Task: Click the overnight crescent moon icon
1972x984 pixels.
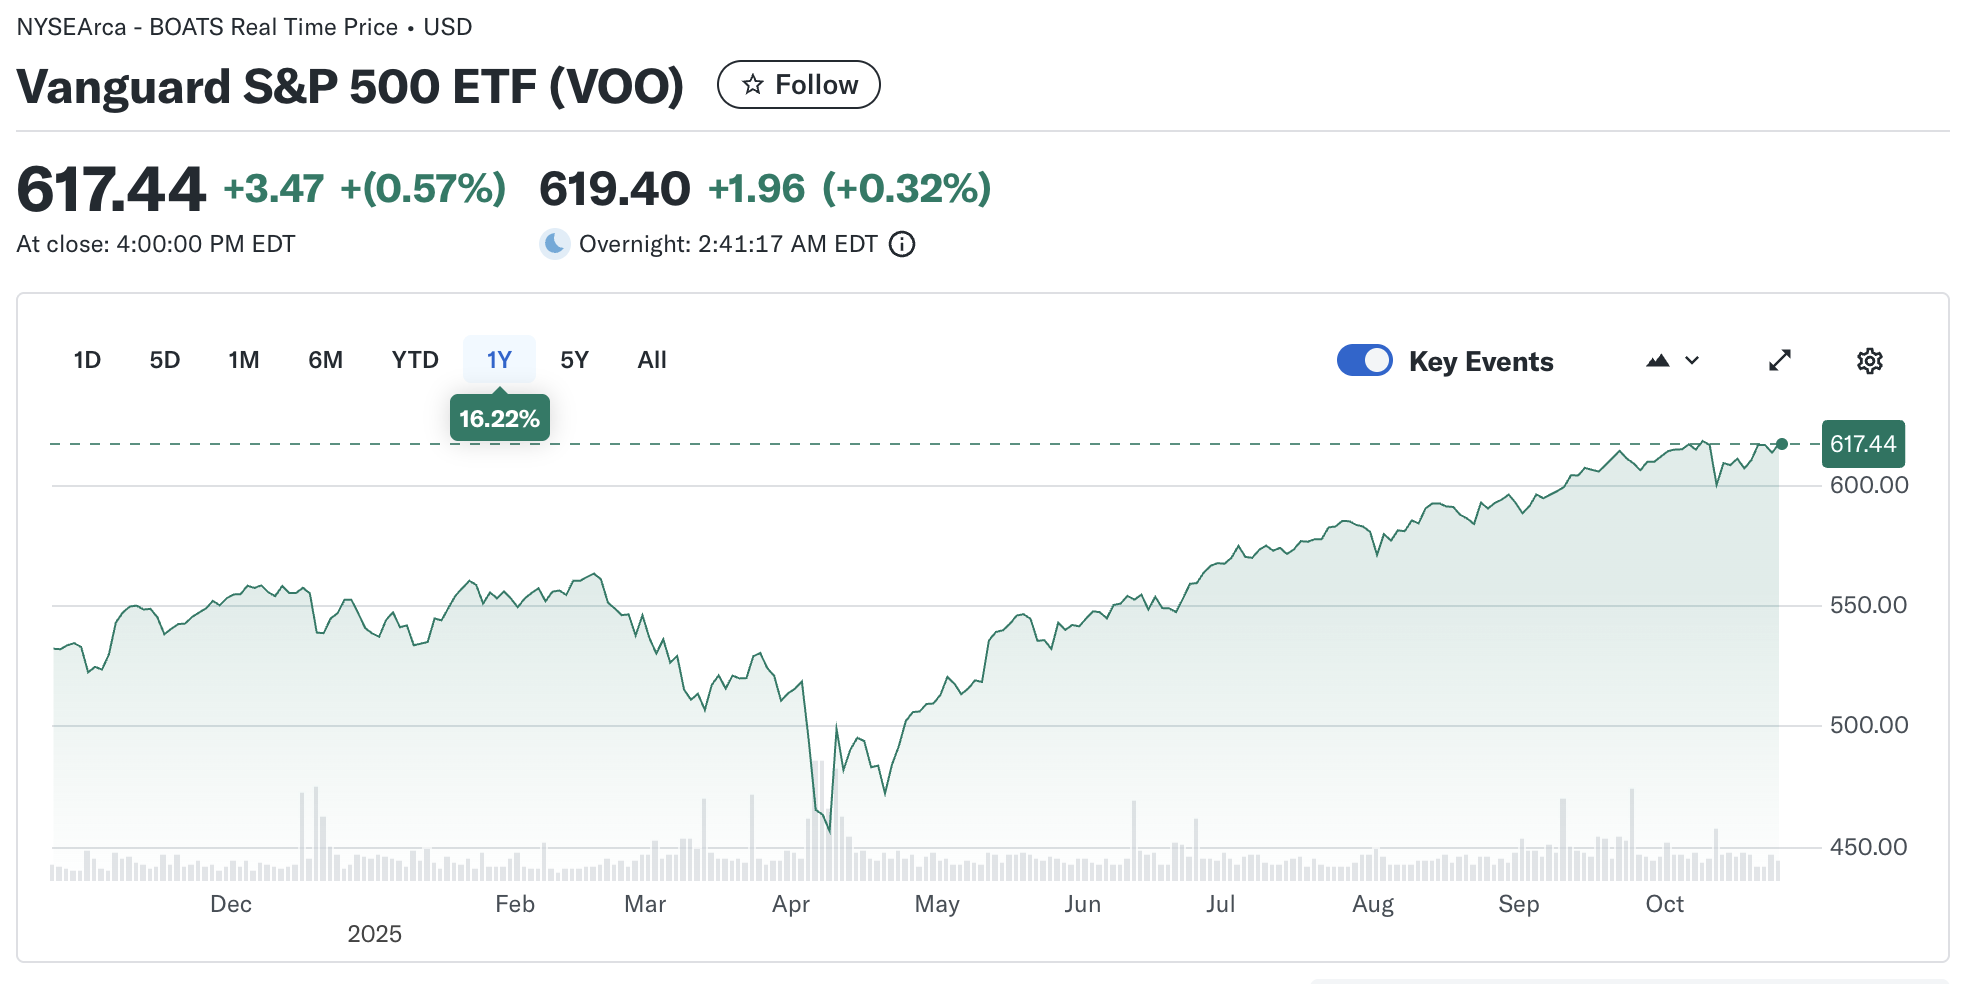Action: [x=554, y=243]
